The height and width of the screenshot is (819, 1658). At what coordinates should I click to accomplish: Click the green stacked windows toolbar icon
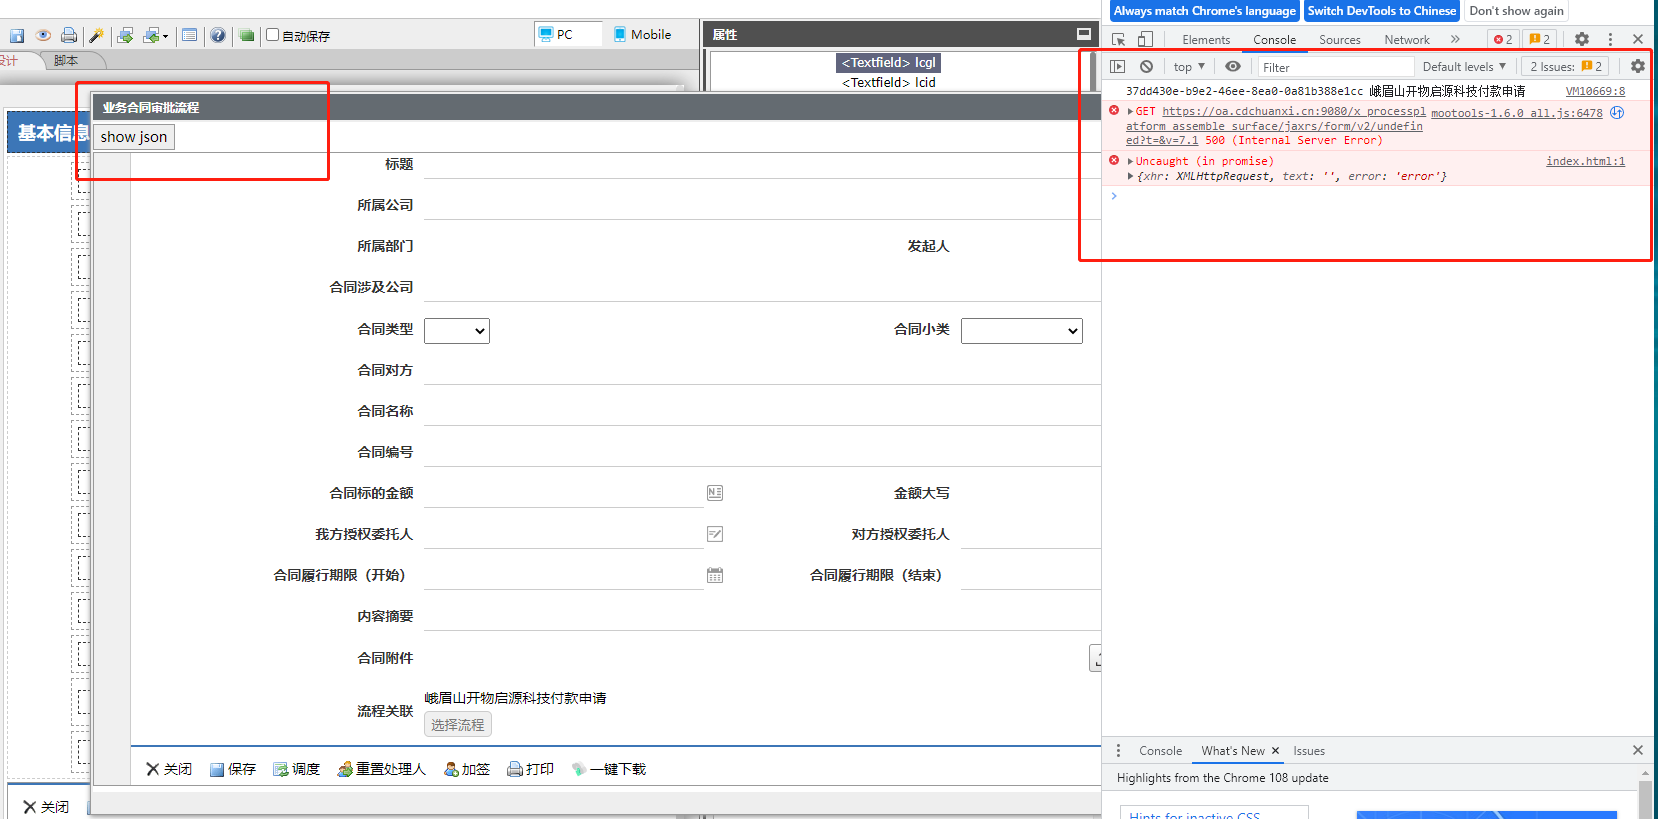[x=247, y=36]
